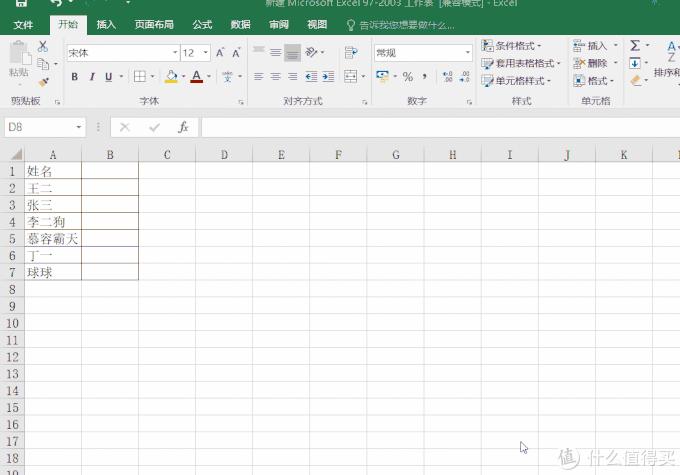Center text horizontally
The image size is (680, 475).
coord(275,77)
